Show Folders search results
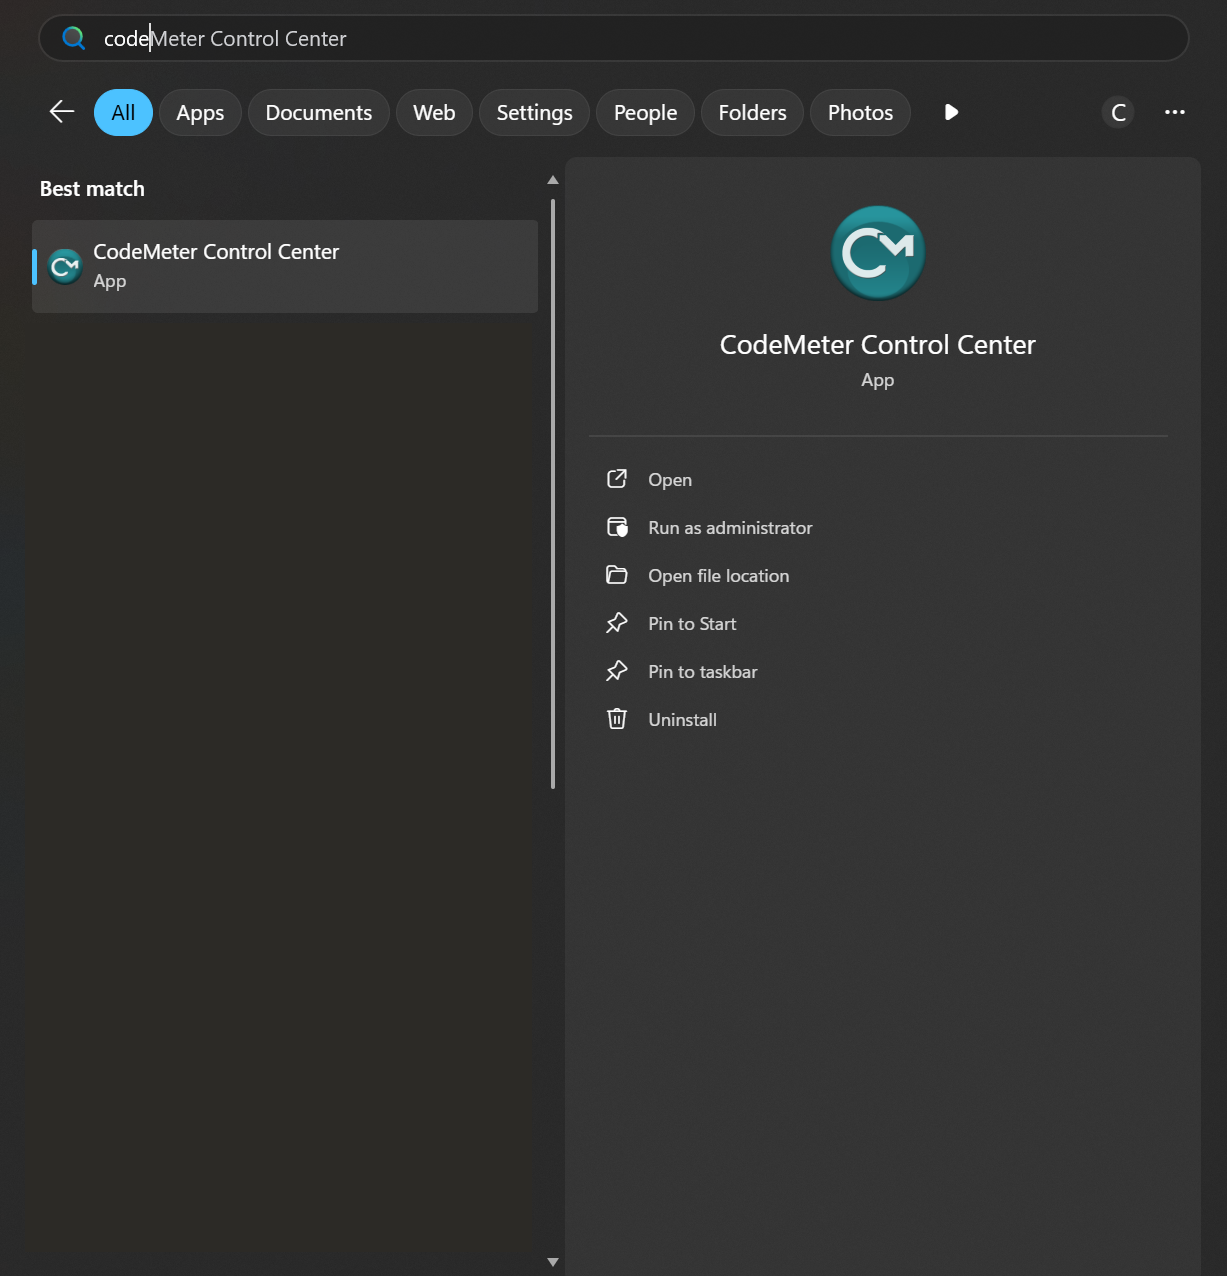 (x=753, y=113)
